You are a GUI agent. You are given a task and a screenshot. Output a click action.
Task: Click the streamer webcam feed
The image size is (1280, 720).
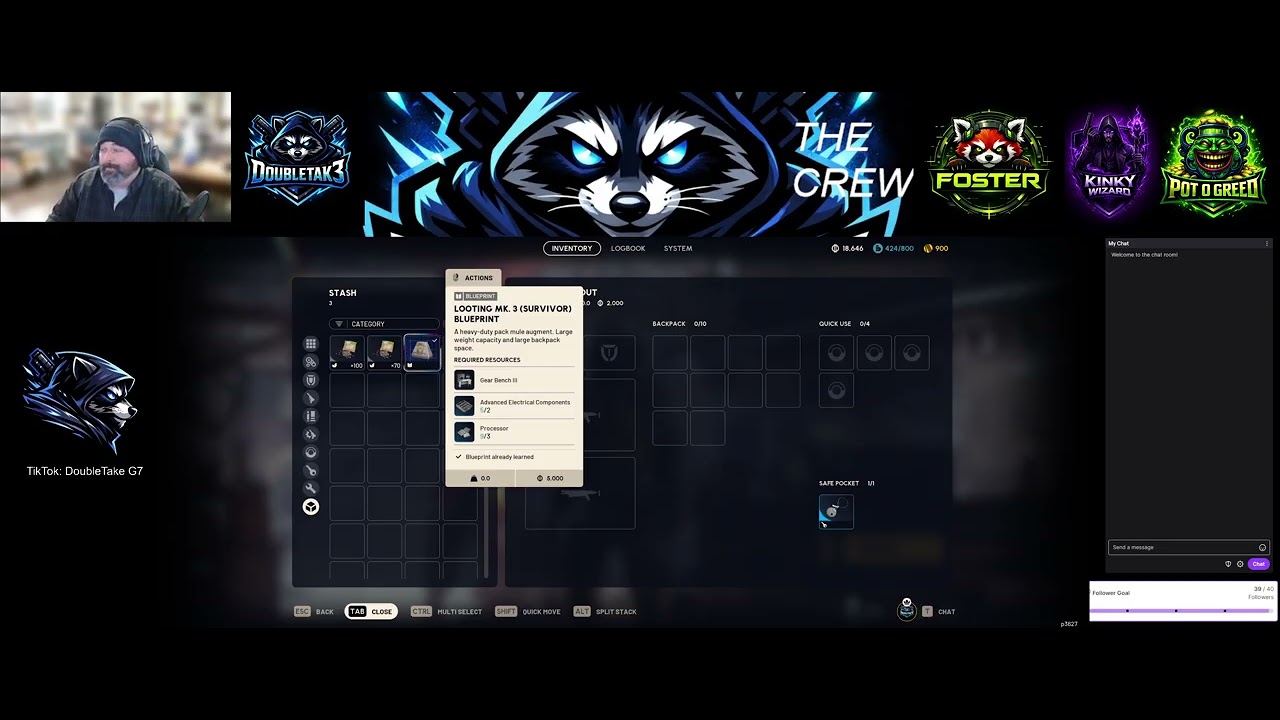(x=115, y=157)
